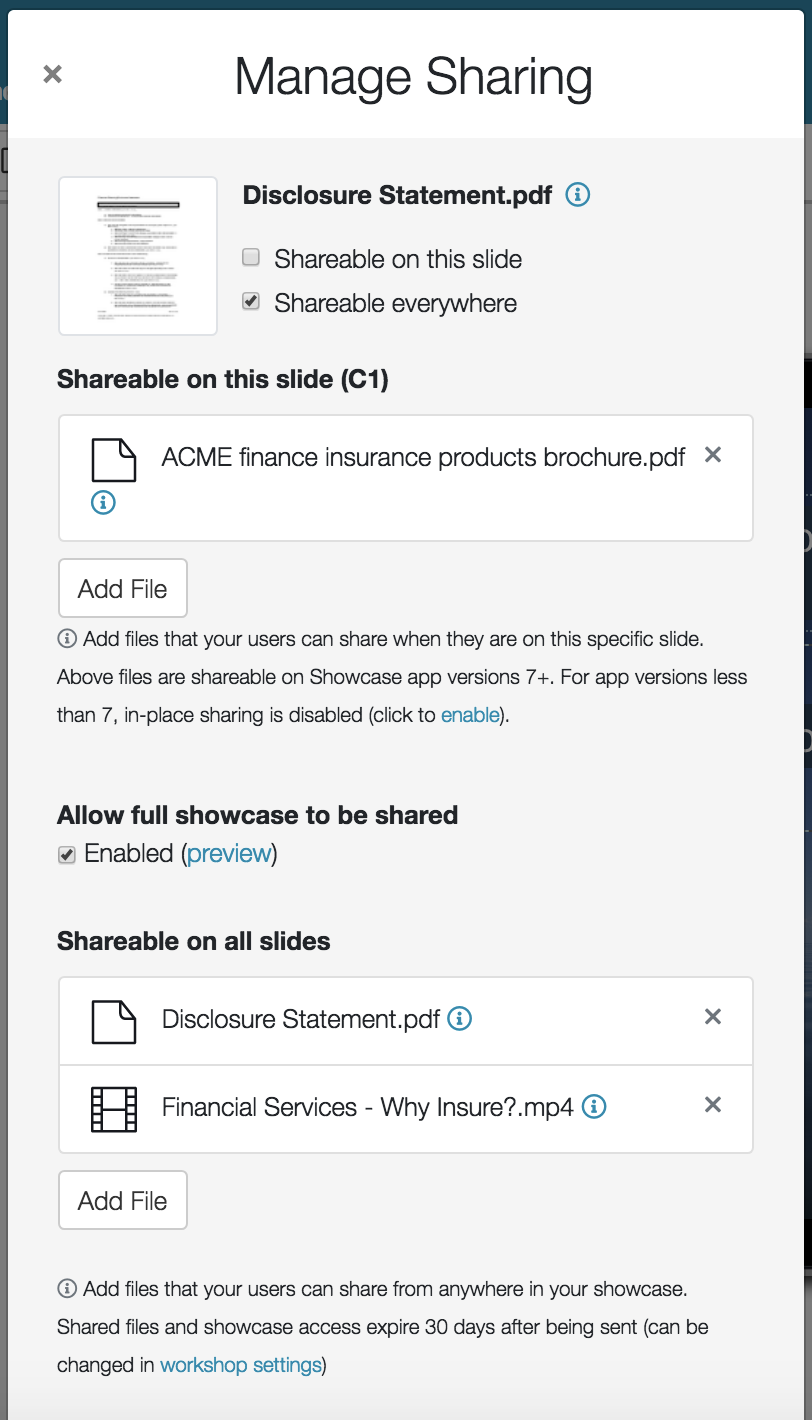The image size is (812, 1420).
Task: Click document icon for Disclosure Statement.pdf row
Action: 113,1021
